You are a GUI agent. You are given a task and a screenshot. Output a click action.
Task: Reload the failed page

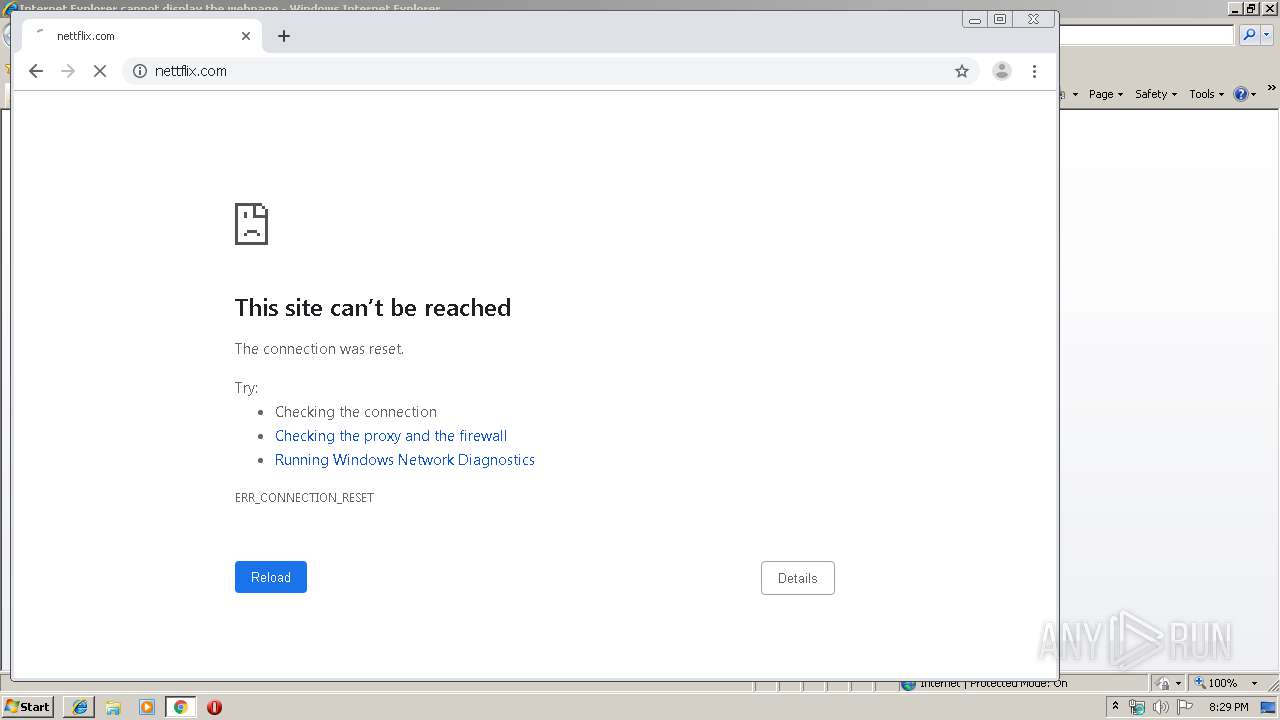(271, 577)
